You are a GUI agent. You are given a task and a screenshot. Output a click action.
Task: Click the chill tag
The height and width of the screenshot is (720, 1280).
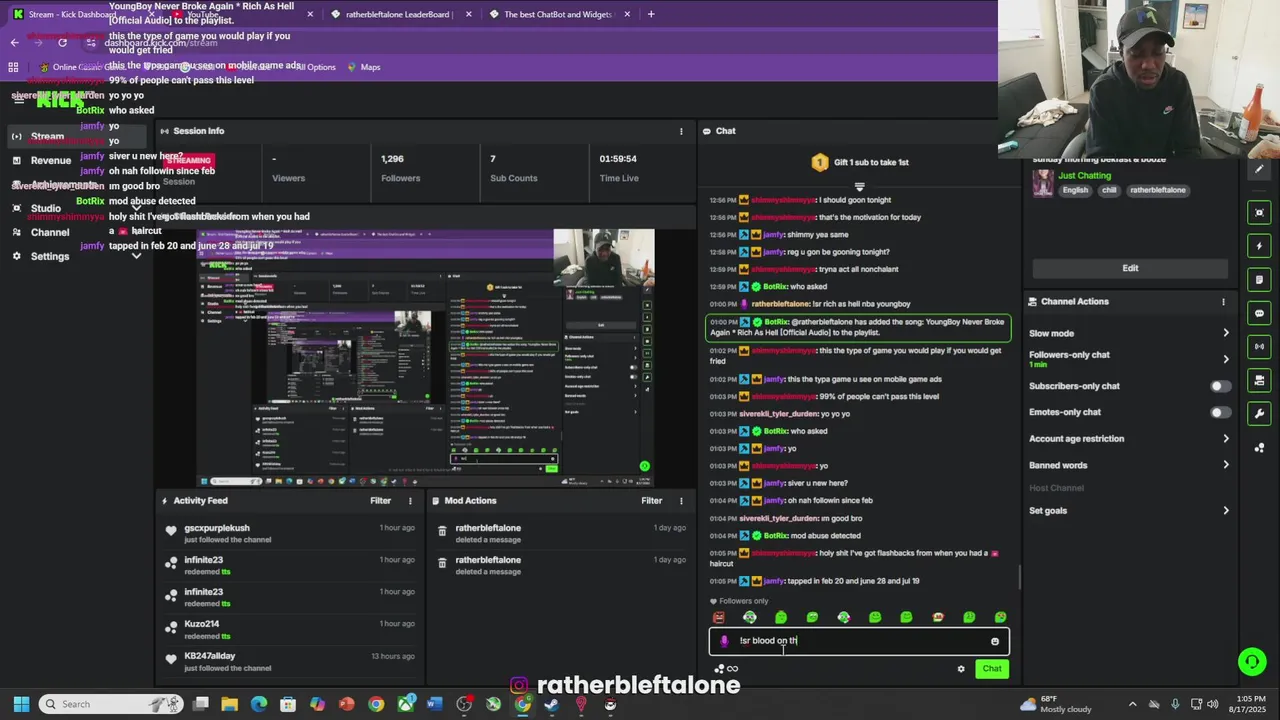1109,190
